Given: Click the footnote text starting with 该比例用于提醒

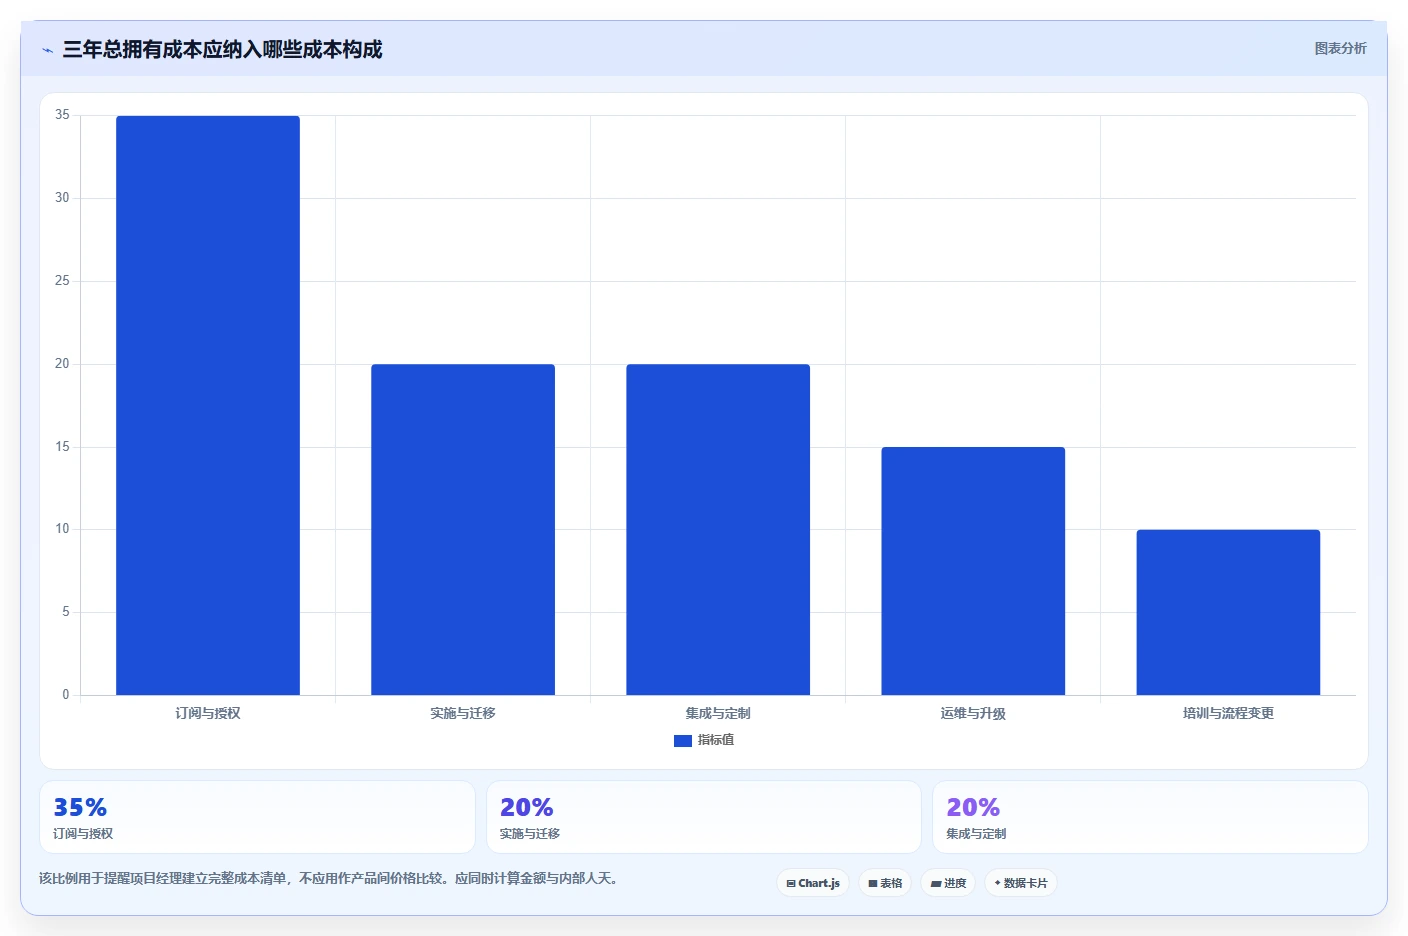Looking at the screenshot, I should 331,878.
